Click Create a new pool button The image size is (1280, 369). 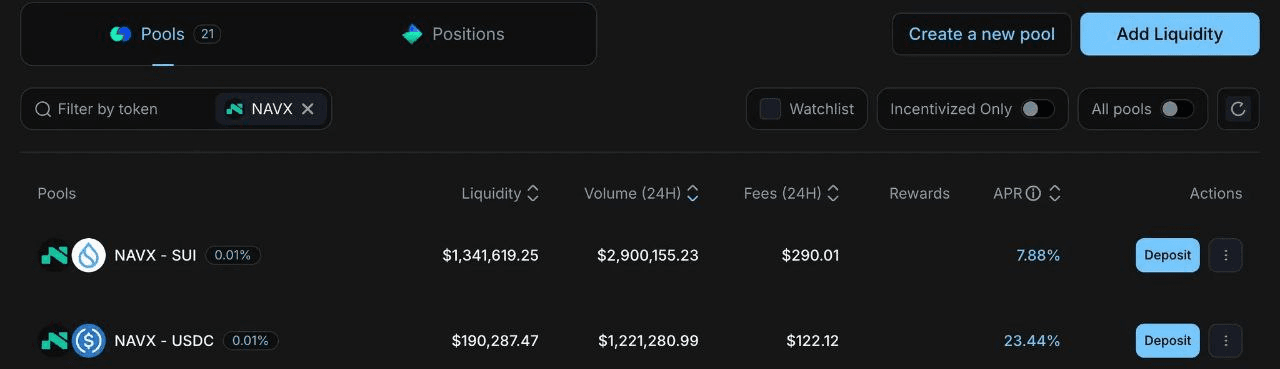click(x=981, y=34)
